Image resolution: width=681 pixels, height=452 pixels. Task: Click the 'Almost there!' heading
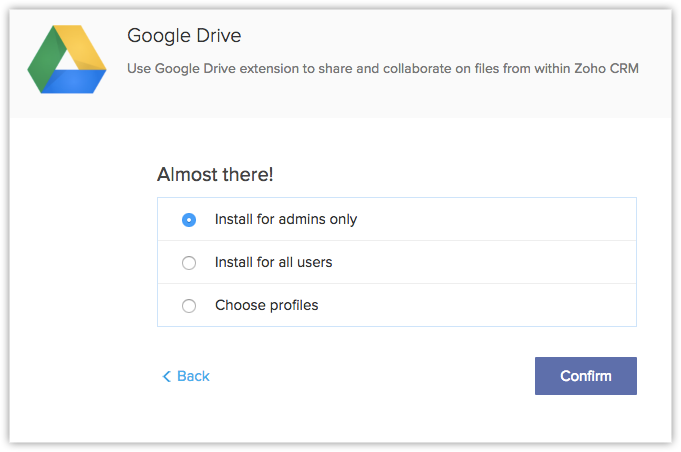[x=215, y=175]
